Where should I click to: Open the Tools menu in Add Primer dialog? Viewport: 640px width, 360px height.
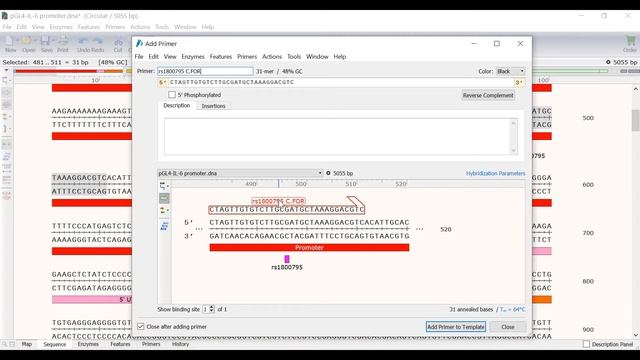[294, 56]
